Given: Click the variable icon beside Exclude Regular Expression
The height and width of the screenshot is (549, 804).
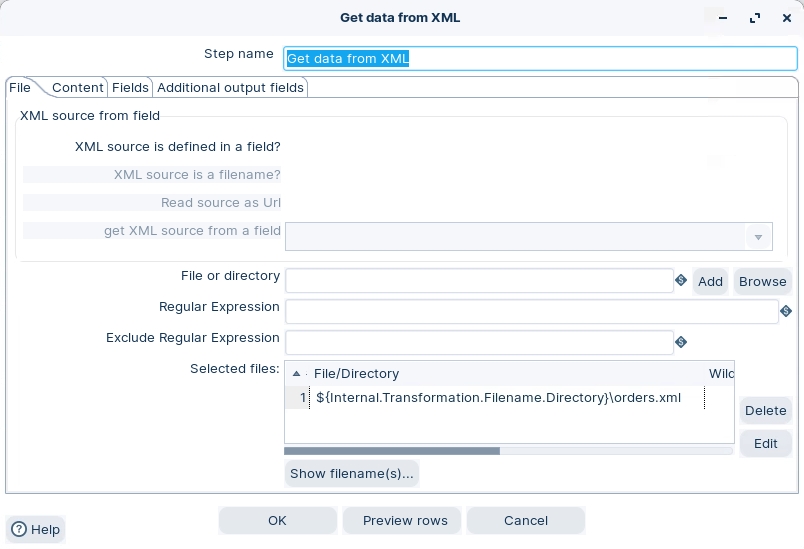Looking at the screenshot, I should [x=681, y=342].
